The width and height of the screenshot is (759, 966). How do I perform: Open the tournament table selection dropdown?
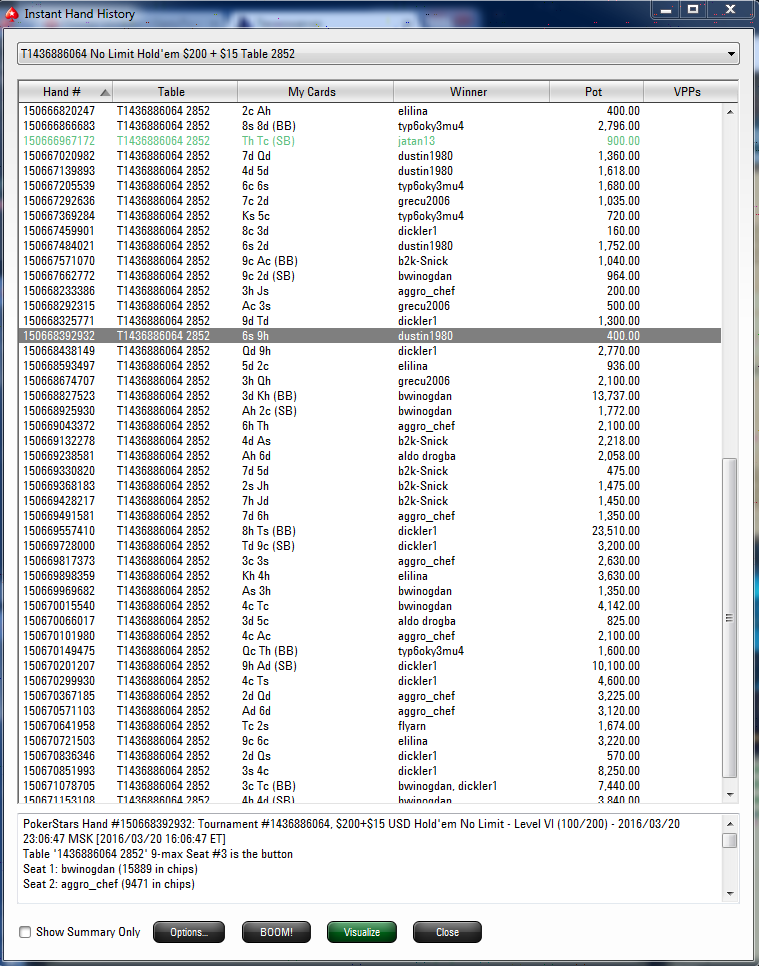378,54
